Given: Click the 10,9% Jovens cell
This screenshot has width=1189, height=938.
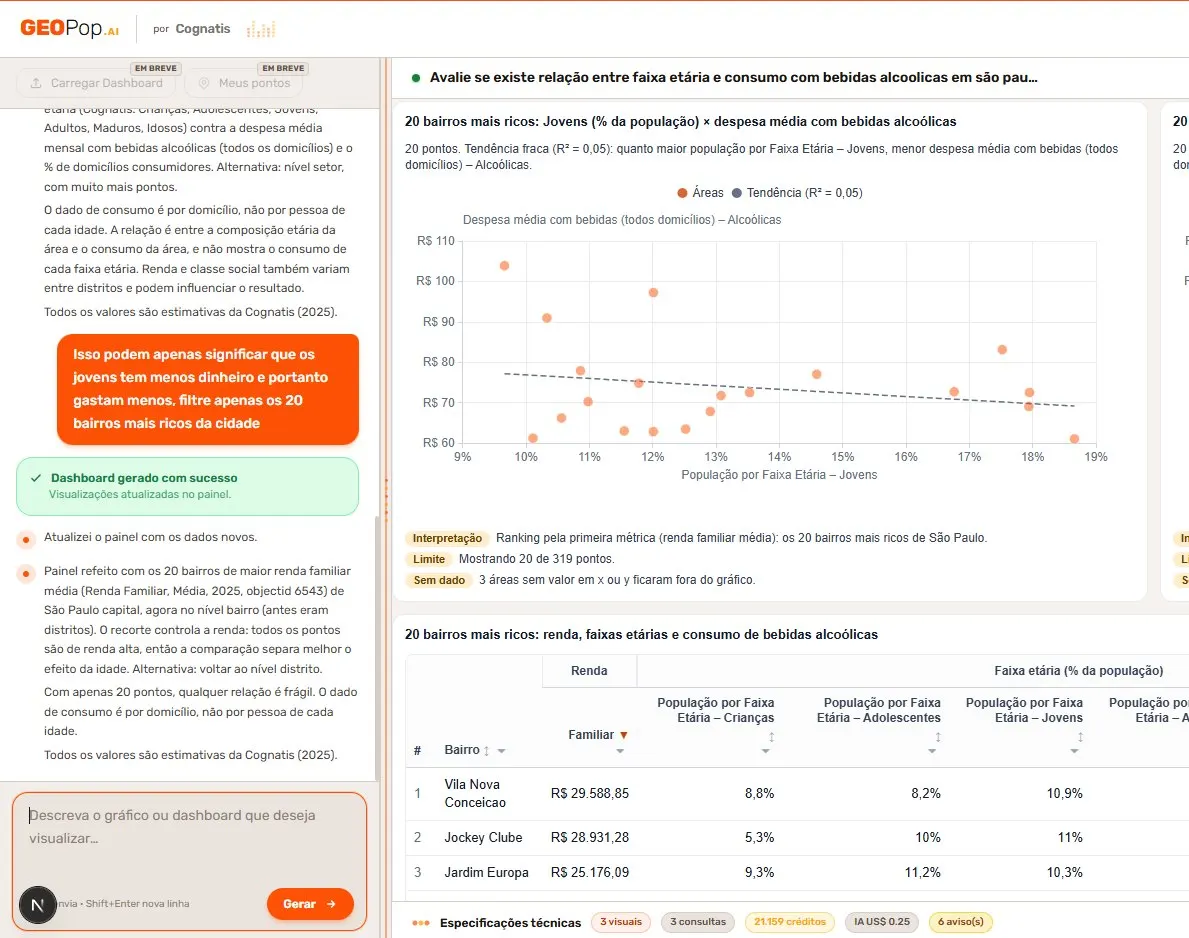Looking at the screenshot, I should [x=1065, y=793].
